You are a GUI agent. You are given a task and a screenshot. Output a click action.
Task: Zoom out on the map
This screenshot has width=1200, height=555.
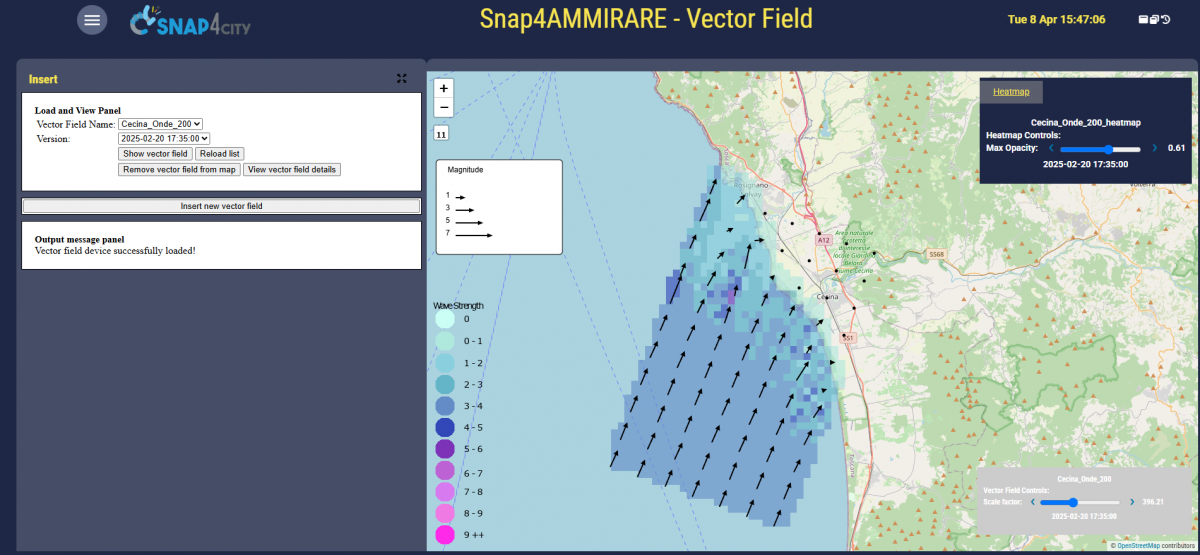click(444, 107)
